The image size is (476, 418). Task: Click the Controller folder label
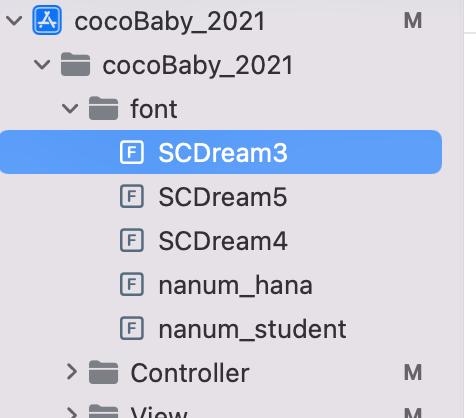coord(190,373)
